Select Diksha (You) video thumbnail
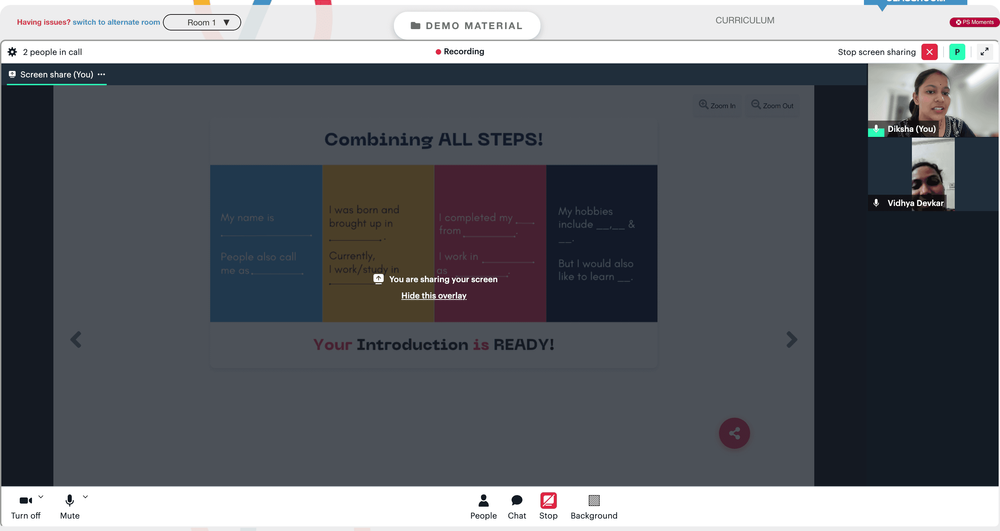1000x531 pixels. pyautogui.click(x=933, y=100)
